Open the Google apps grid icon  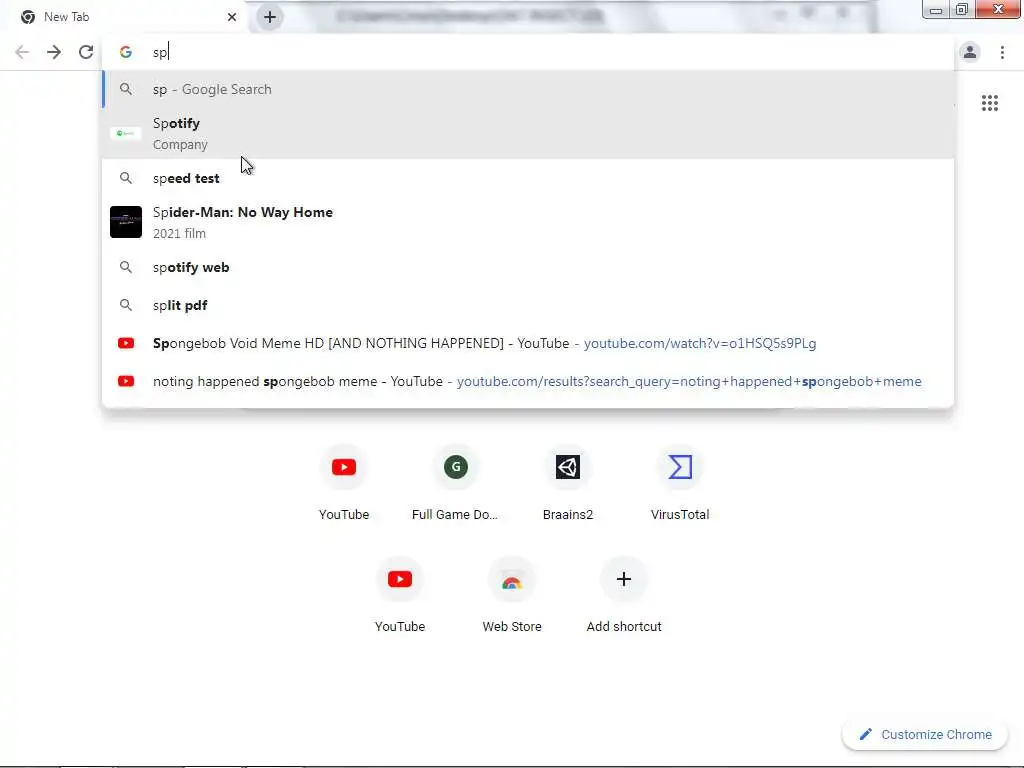point(989,103)
